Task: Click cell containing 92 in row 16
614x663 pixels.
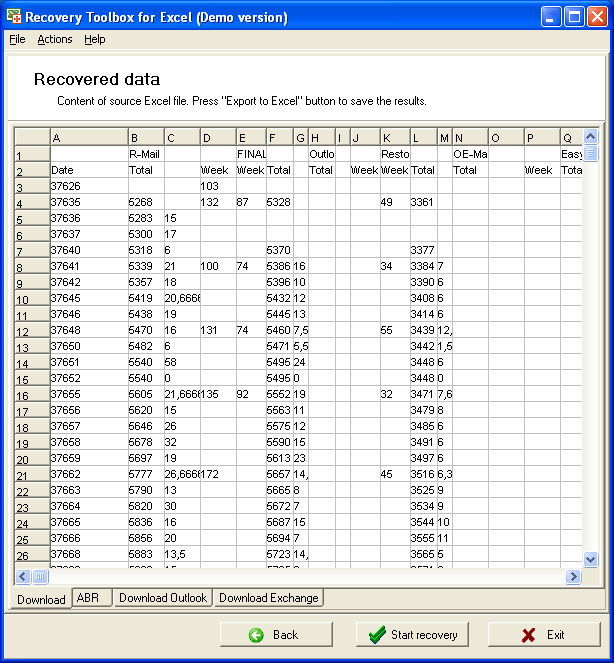Action: (x=251, y=394)
